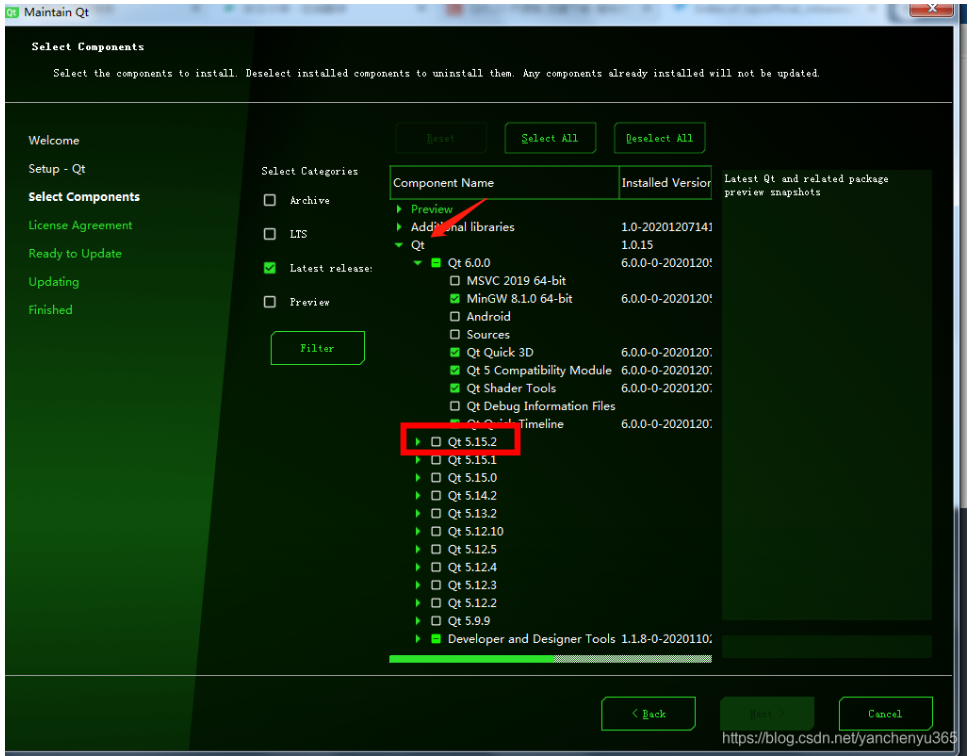968x756 pixels.
Task: Uncheck the MinGW 8.1.0 64-bit component
Action: 453,299
